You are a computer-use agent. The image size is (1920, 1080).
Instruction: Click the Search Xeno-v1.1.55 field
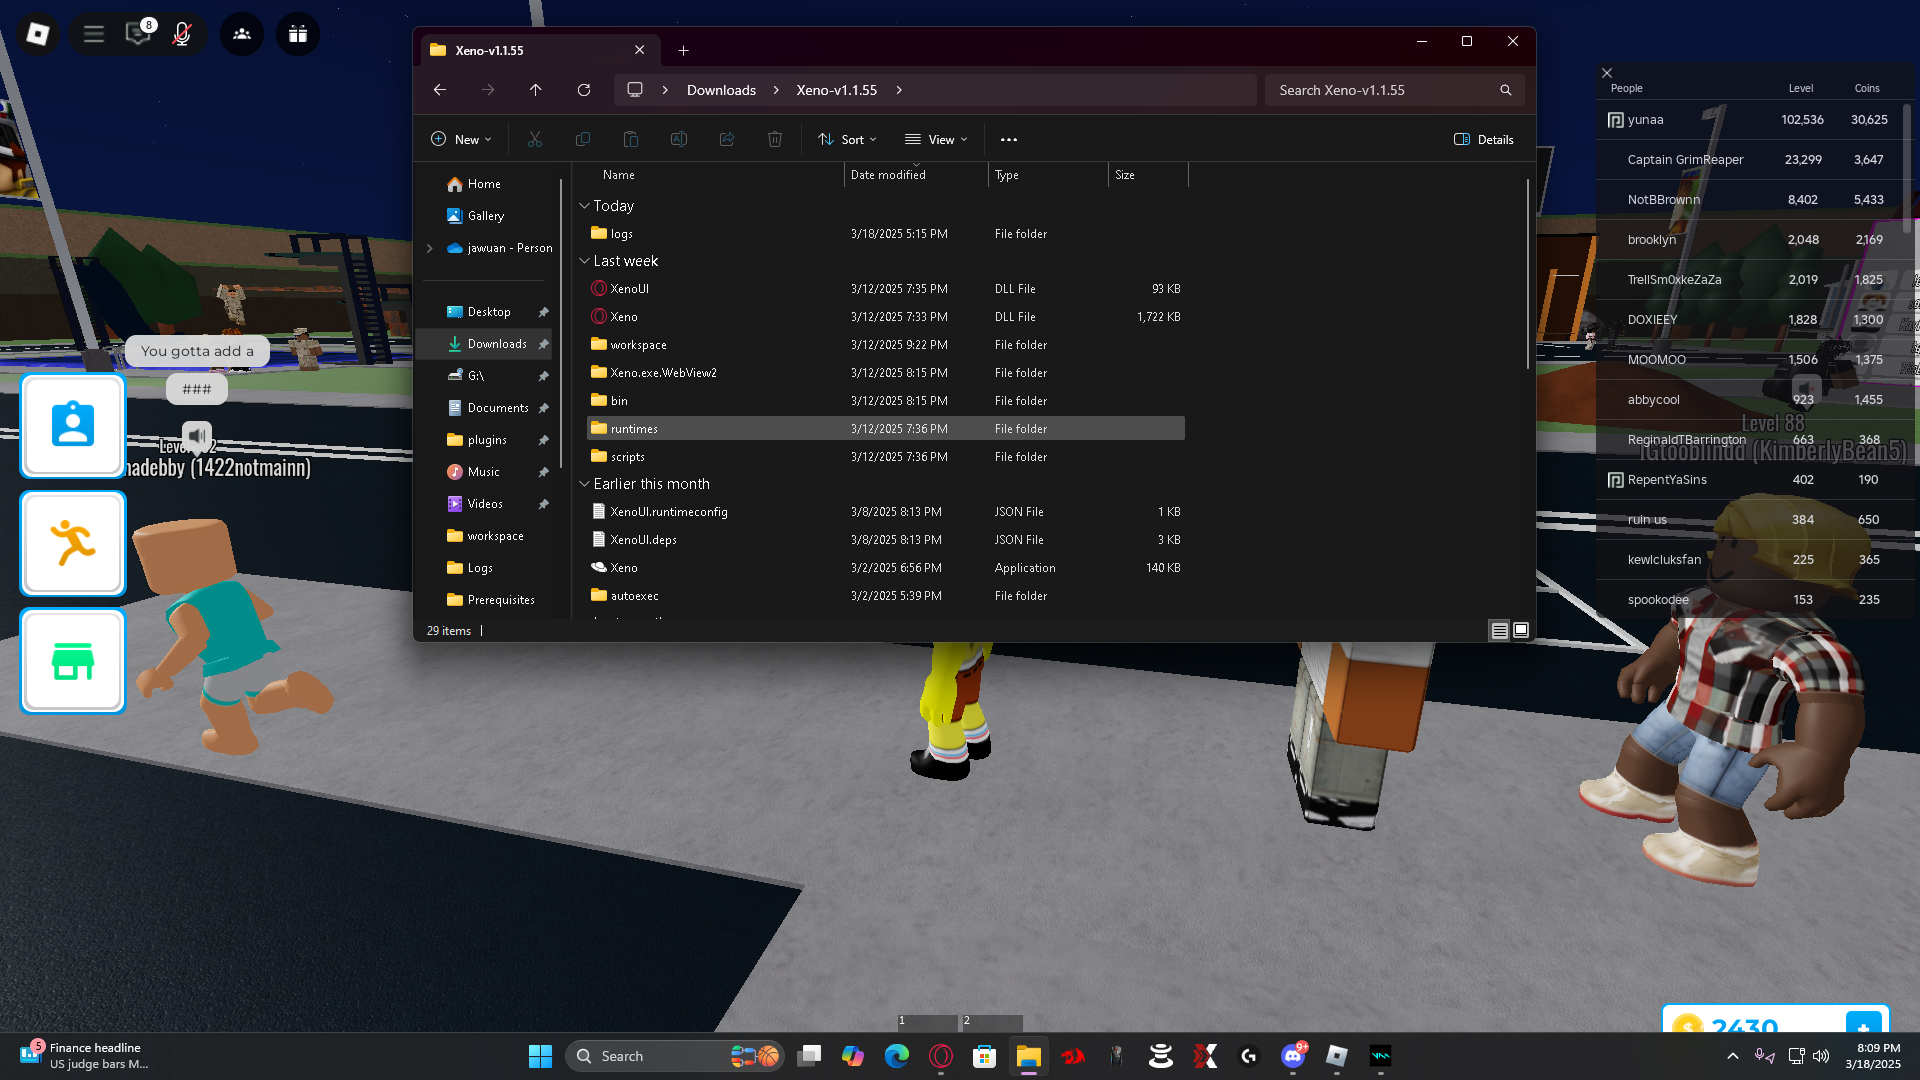click(x=1394, y=90)
